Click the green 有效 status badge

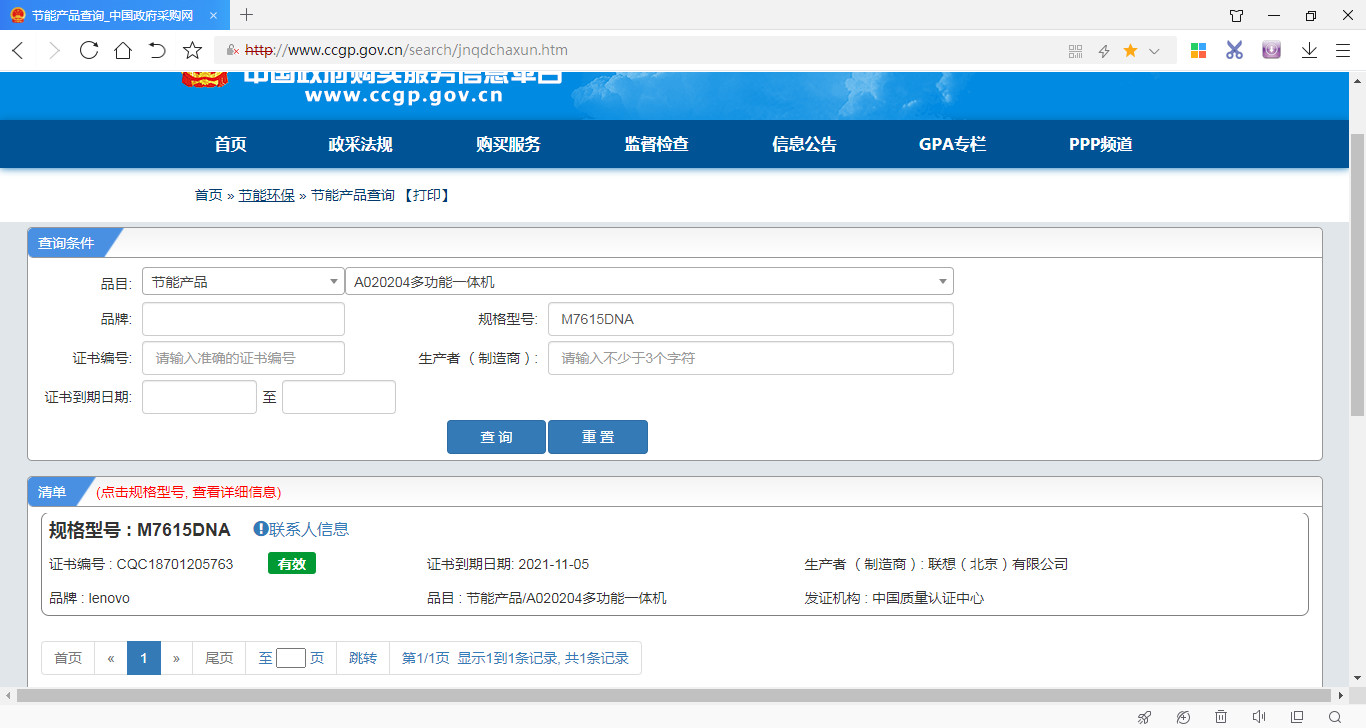292,564
